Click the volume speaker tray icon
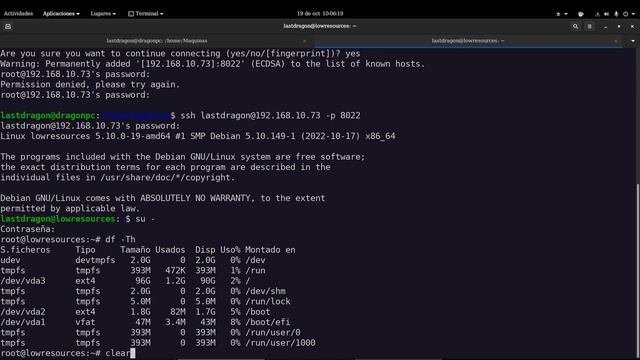 pos(607,14)
